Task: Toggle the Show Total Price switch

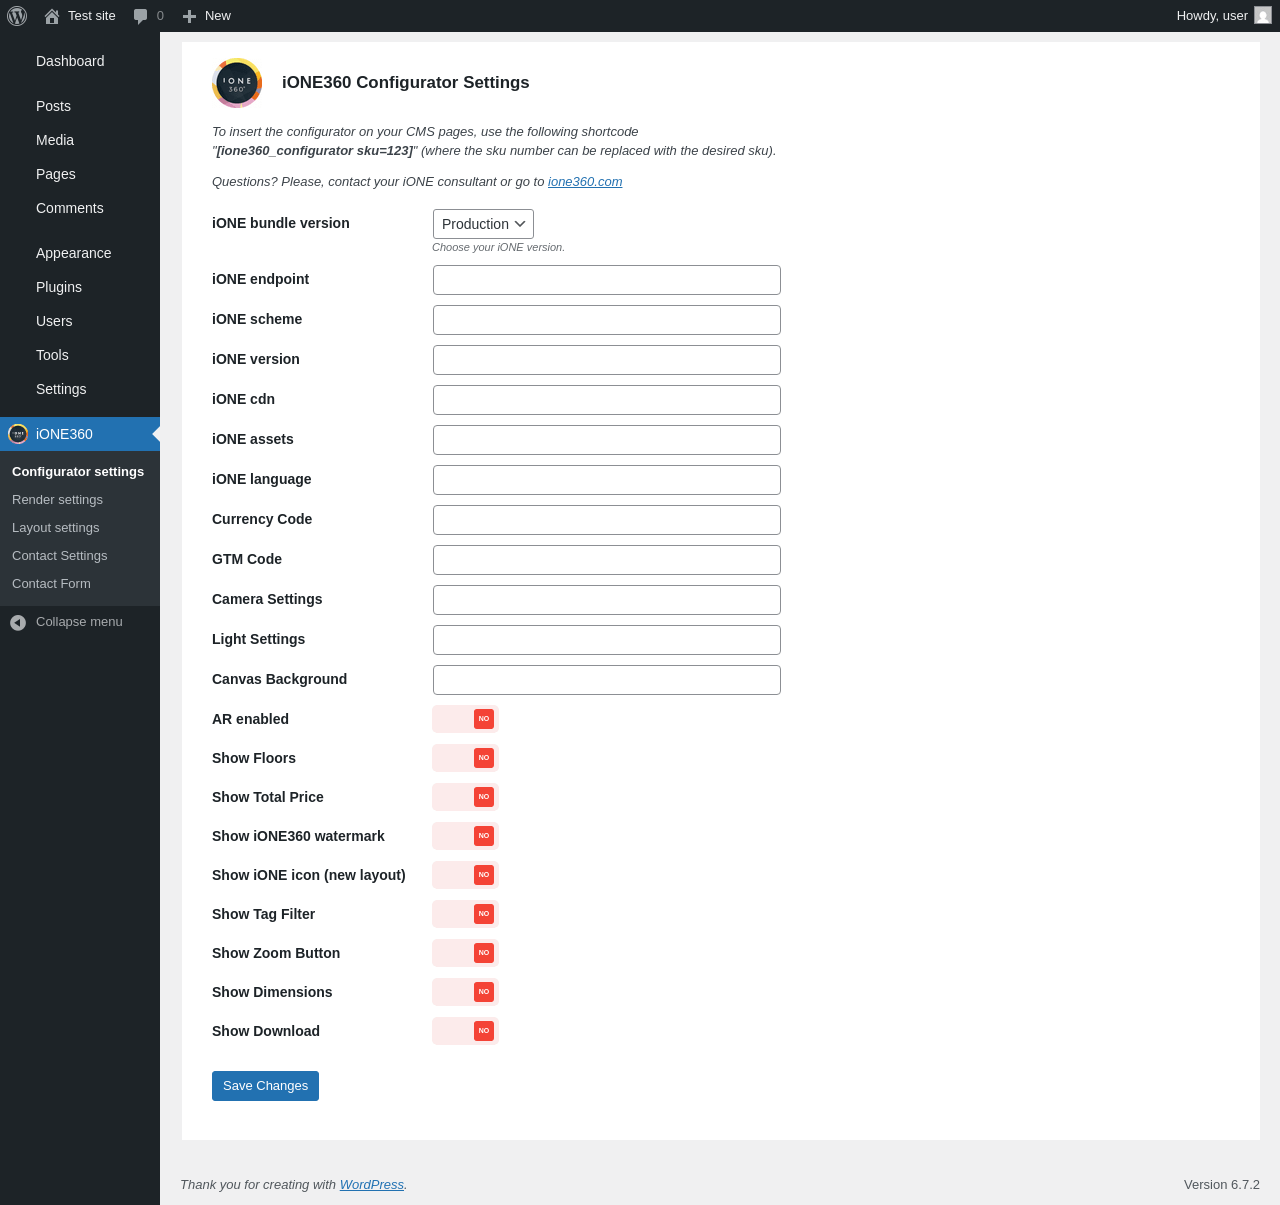Action: pos(465,797)
